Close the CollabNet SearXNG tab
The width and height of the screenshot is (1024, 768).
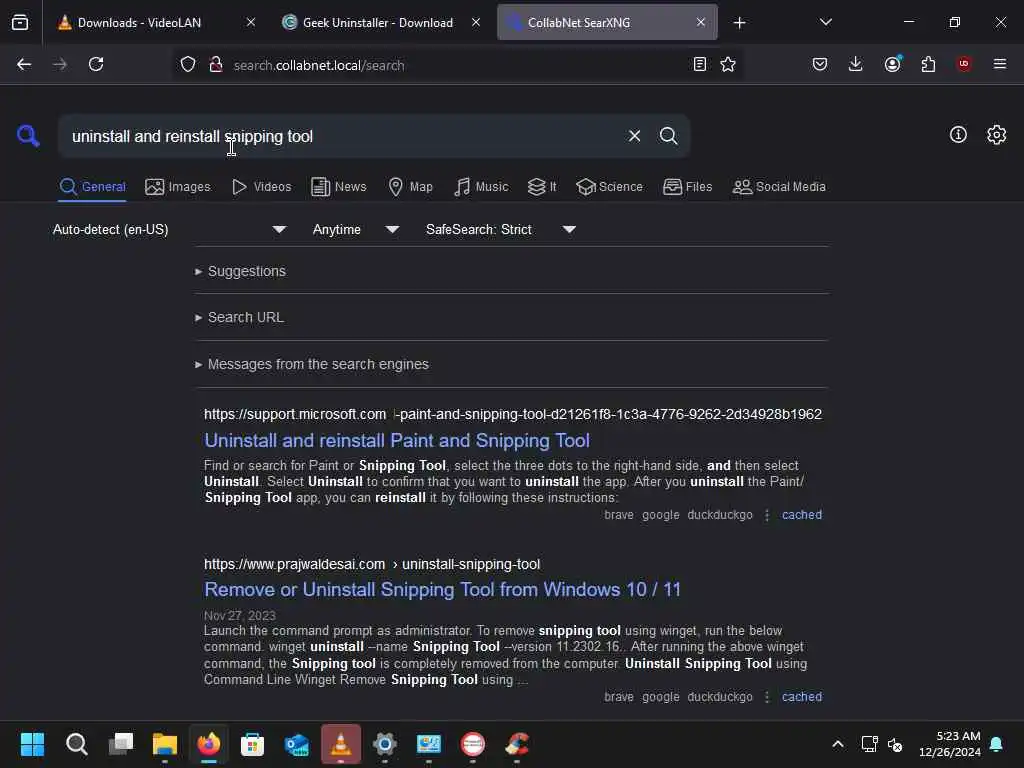click(x=701, y=22)
